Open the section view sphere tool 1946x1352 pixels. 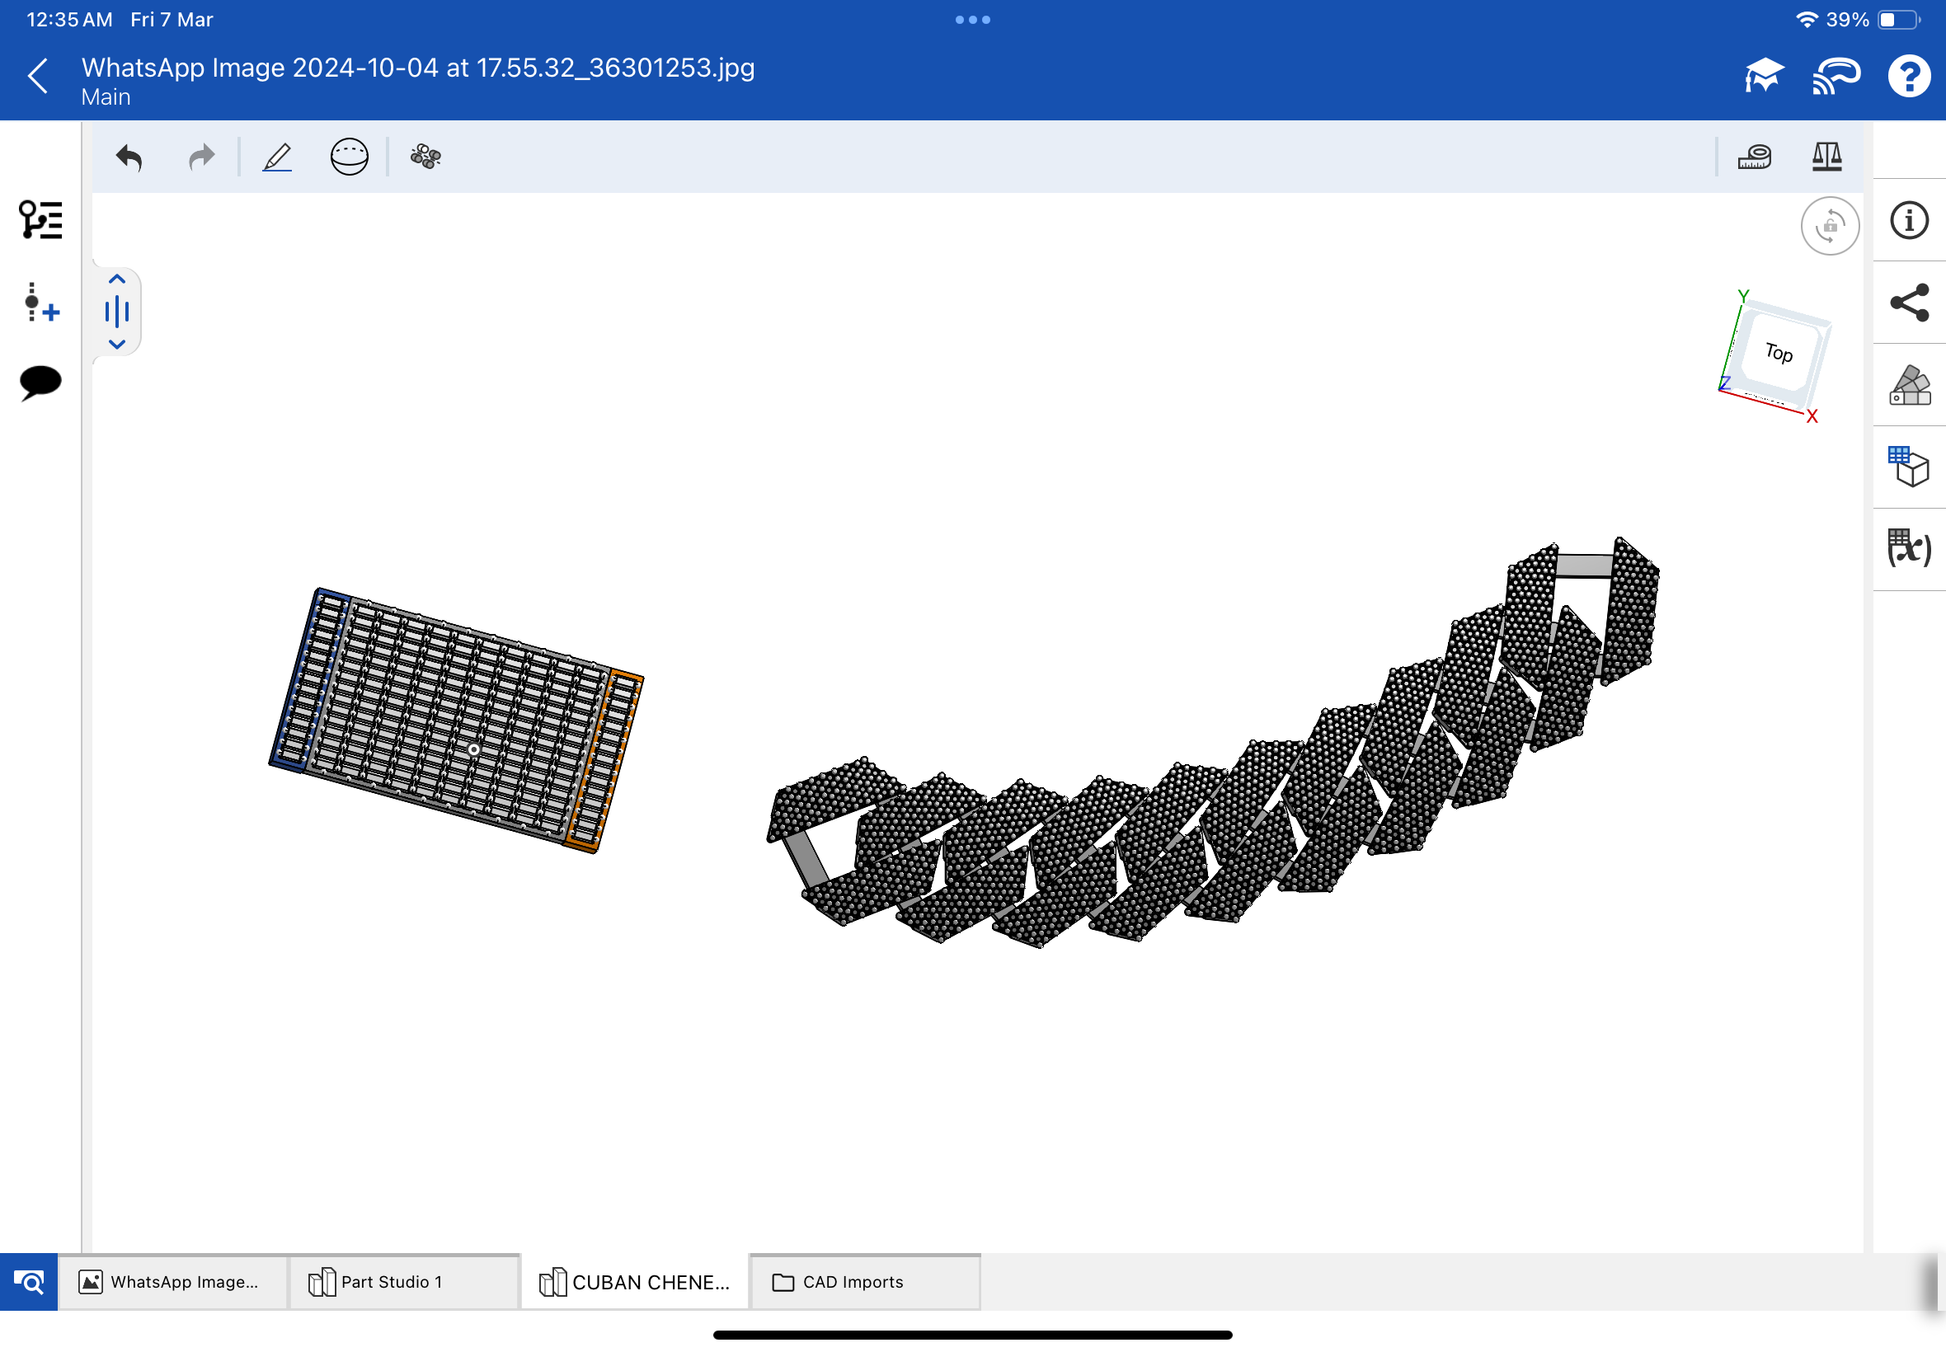click(349, 157)
